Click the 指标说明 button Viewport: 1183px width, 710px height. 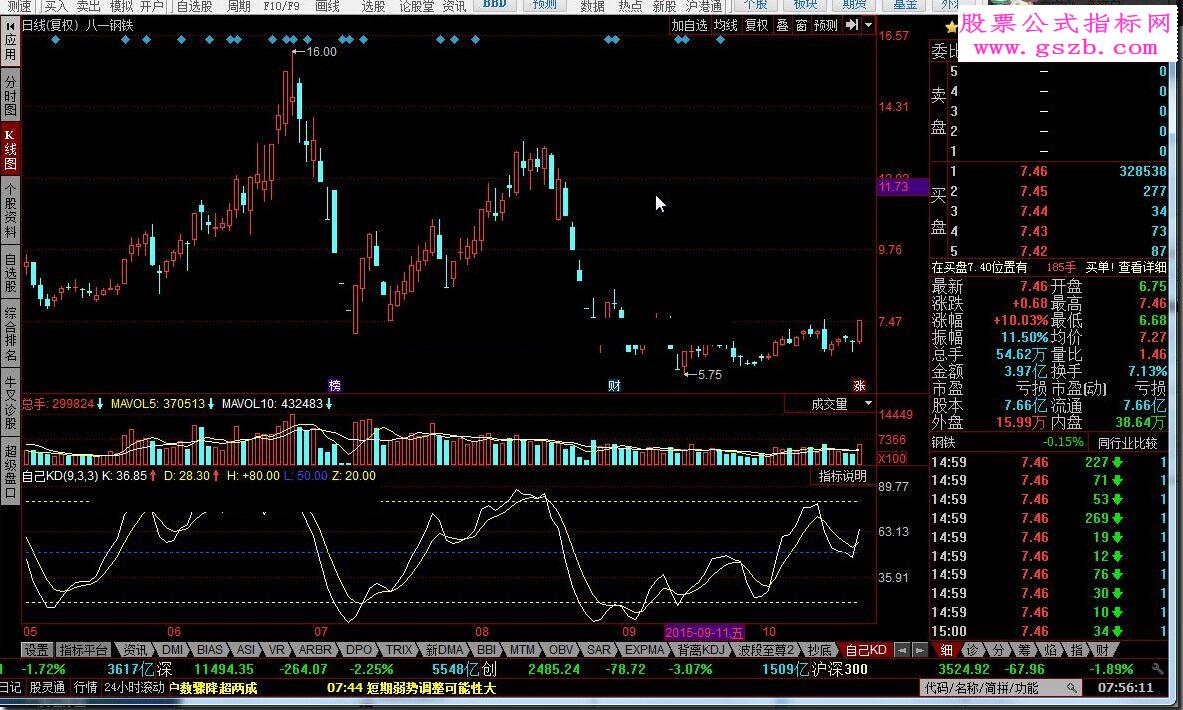pyautogui.click(x=843, y=476)
